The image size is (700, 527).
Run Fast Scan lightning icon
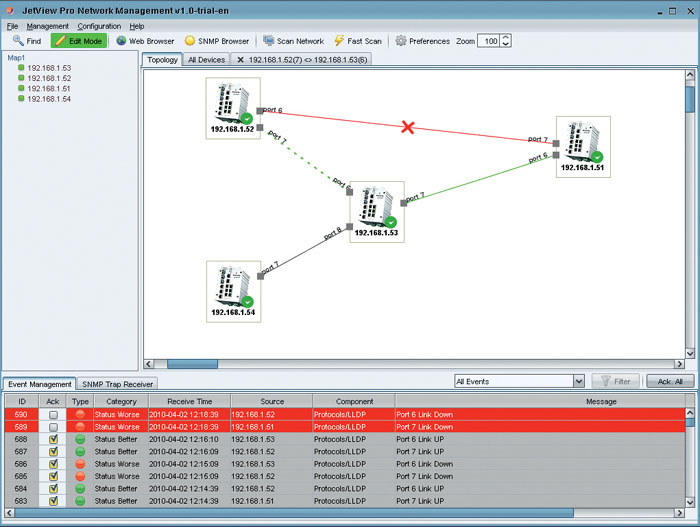340,41
